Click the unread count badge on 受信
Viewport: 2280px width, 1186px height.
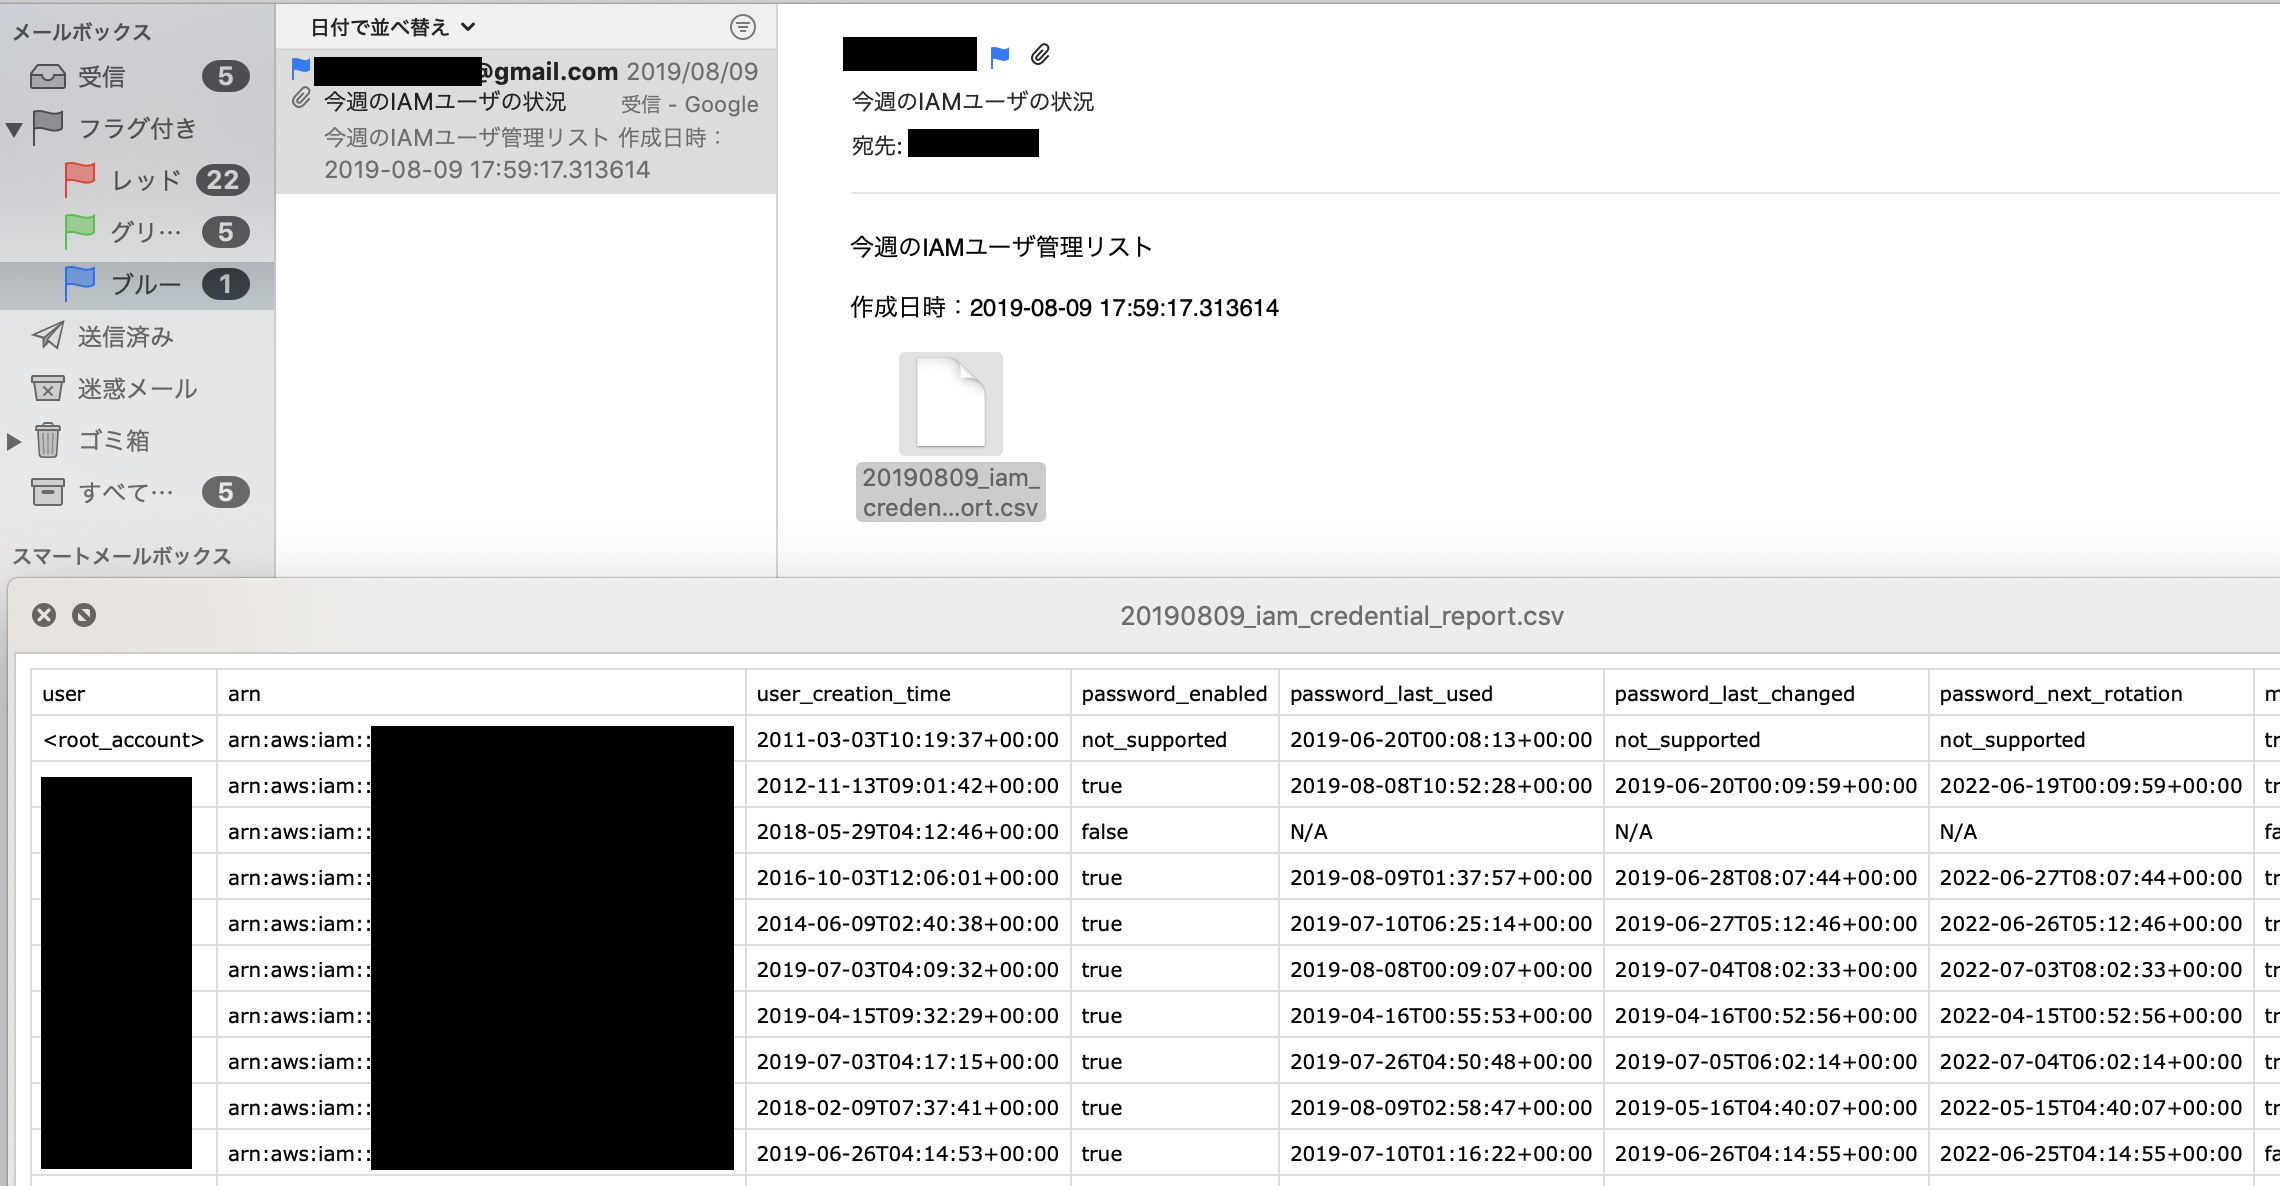[225, 76]
